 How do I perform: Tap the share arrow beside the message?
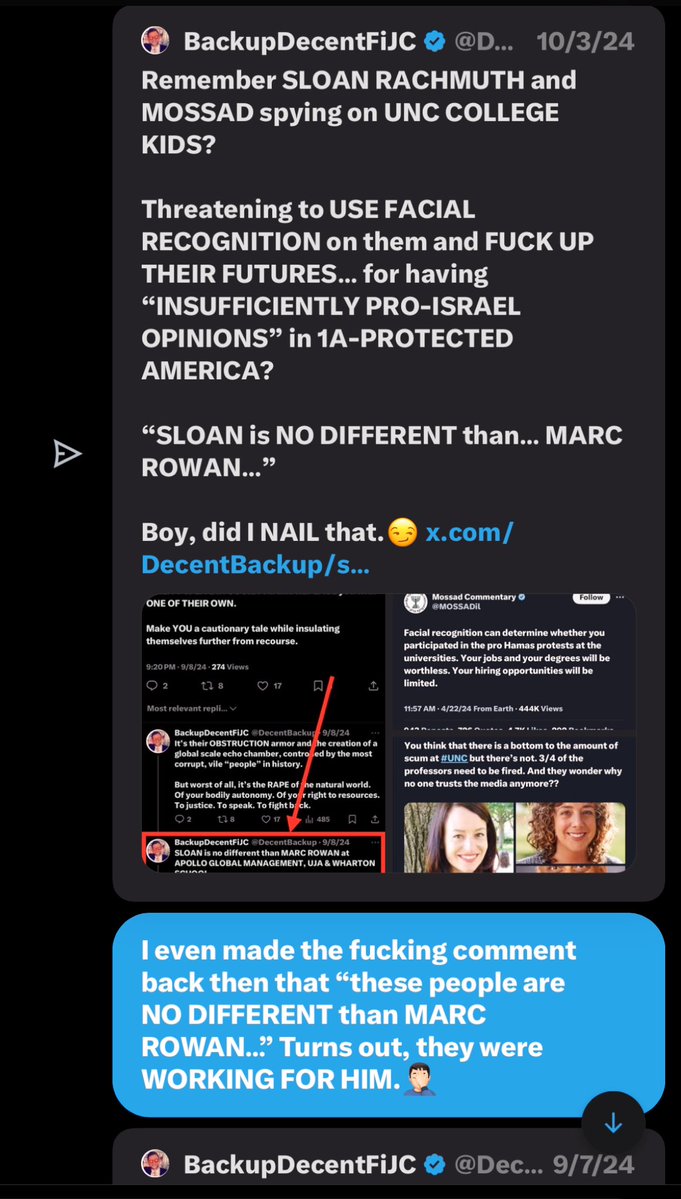tap(67, 454)
